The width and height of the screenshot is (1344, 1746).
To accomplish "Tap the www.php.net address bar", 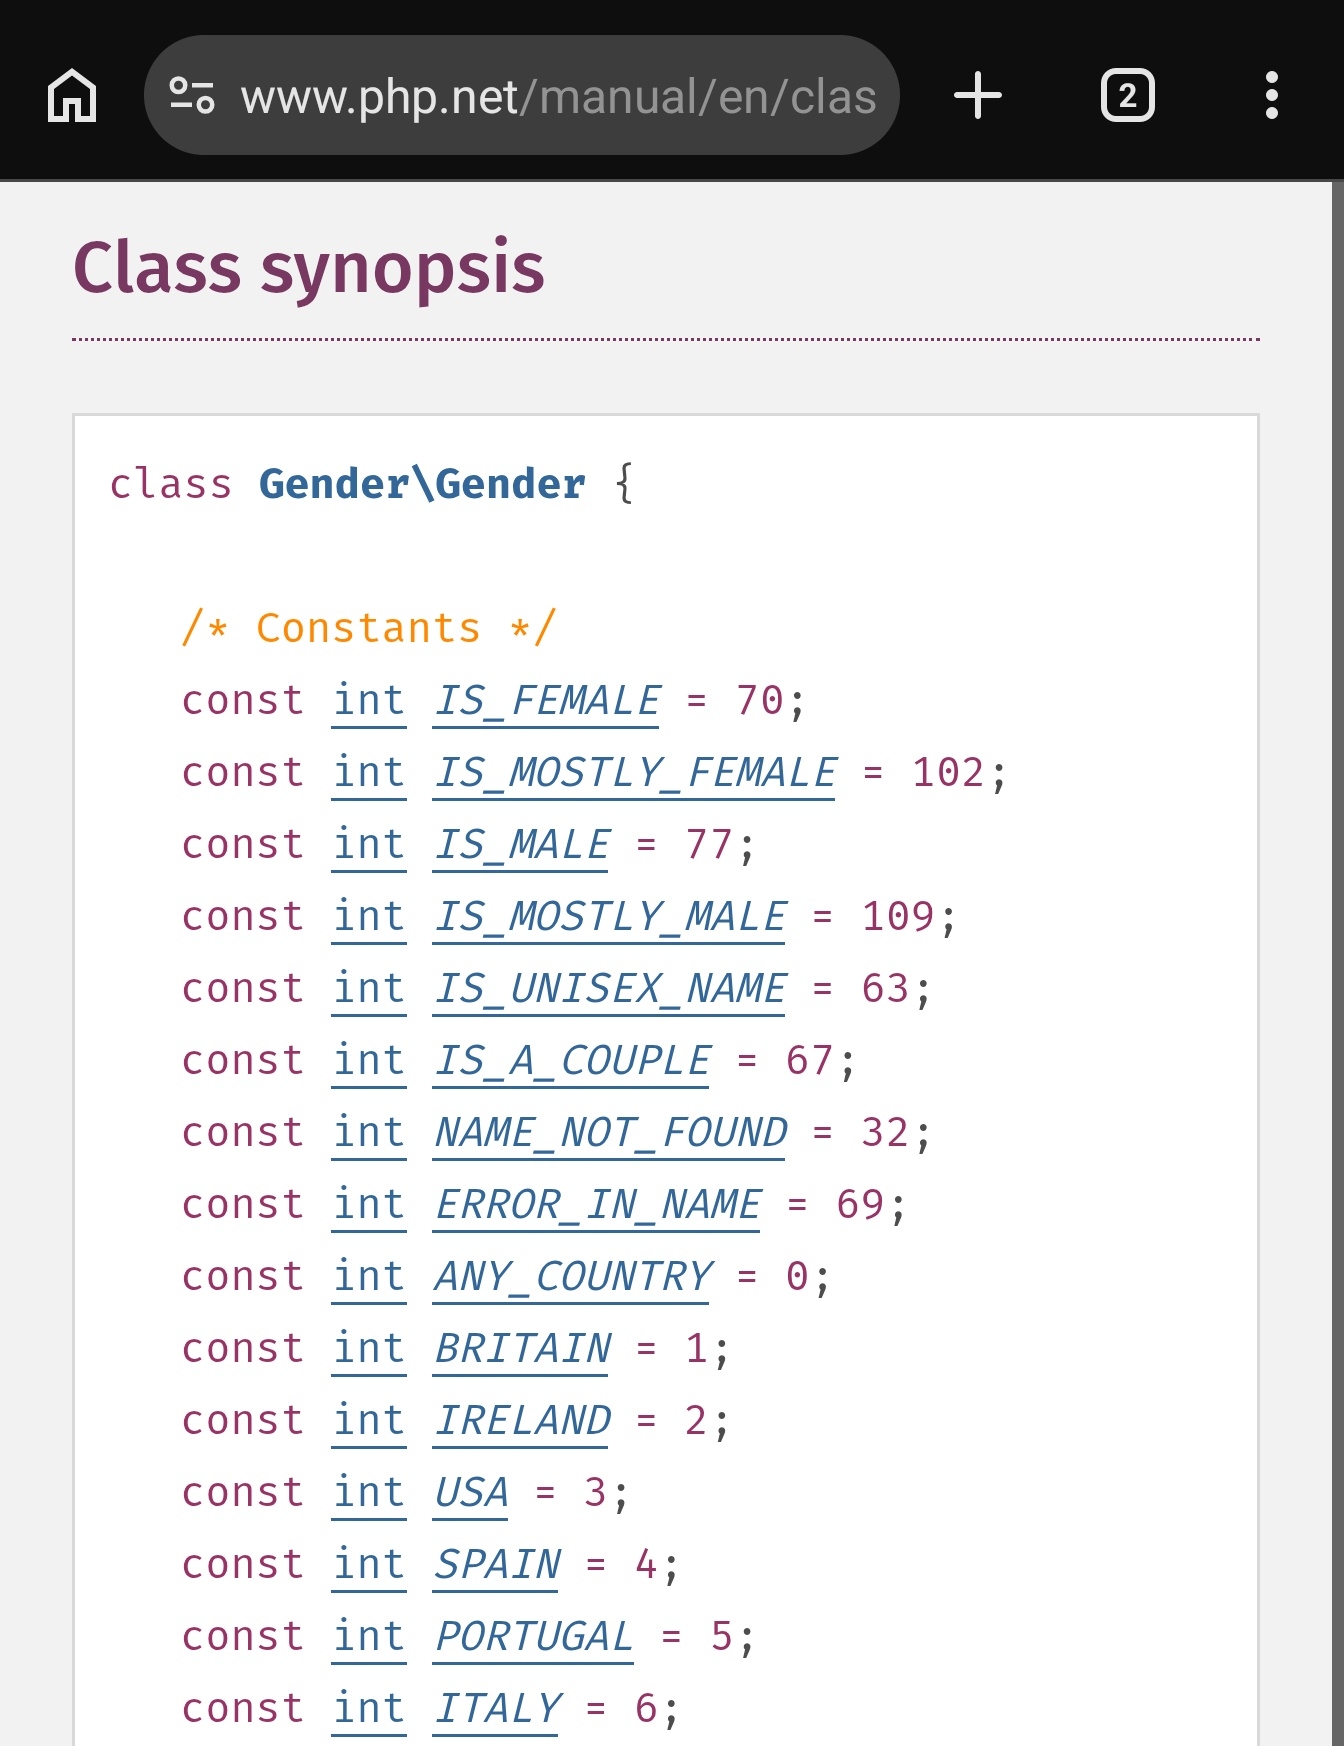I will tap(558, 97).
